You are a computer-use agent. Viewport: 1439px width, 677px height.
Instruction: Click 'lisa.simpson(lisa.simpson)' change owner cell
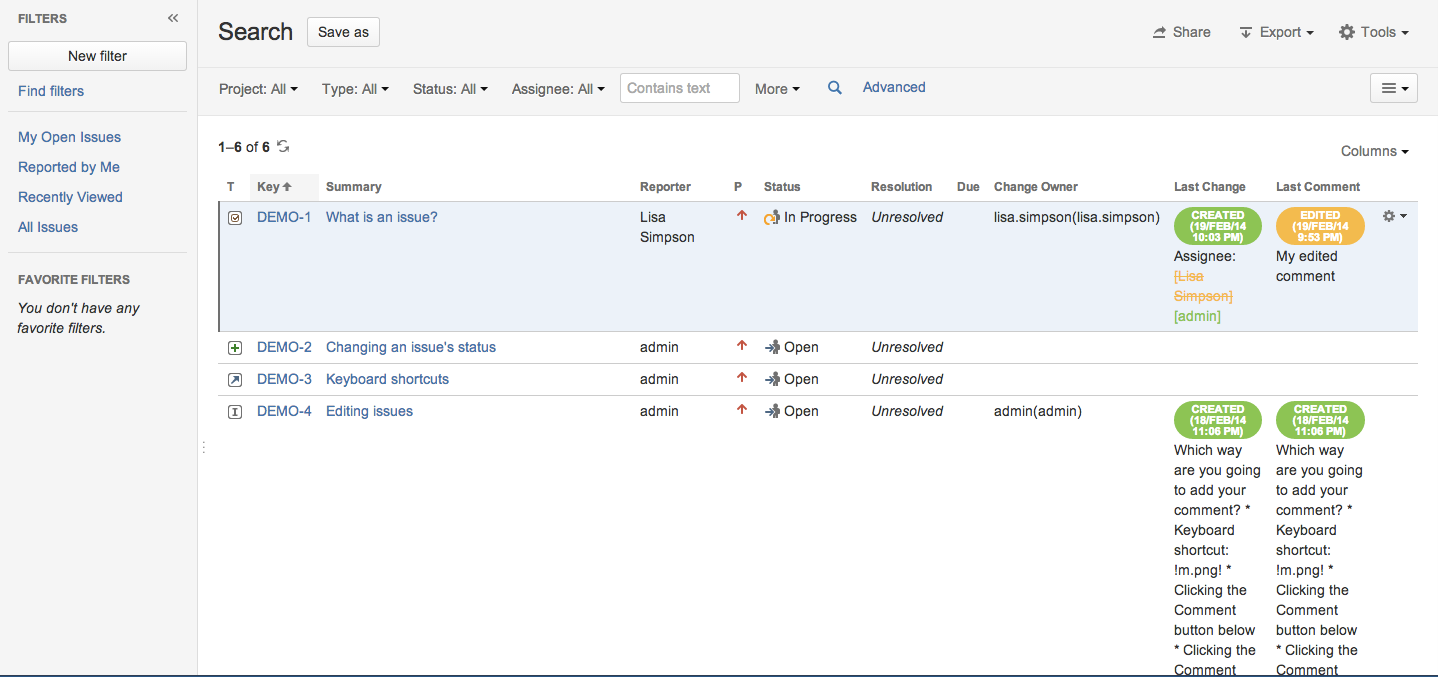[1077, 217]
